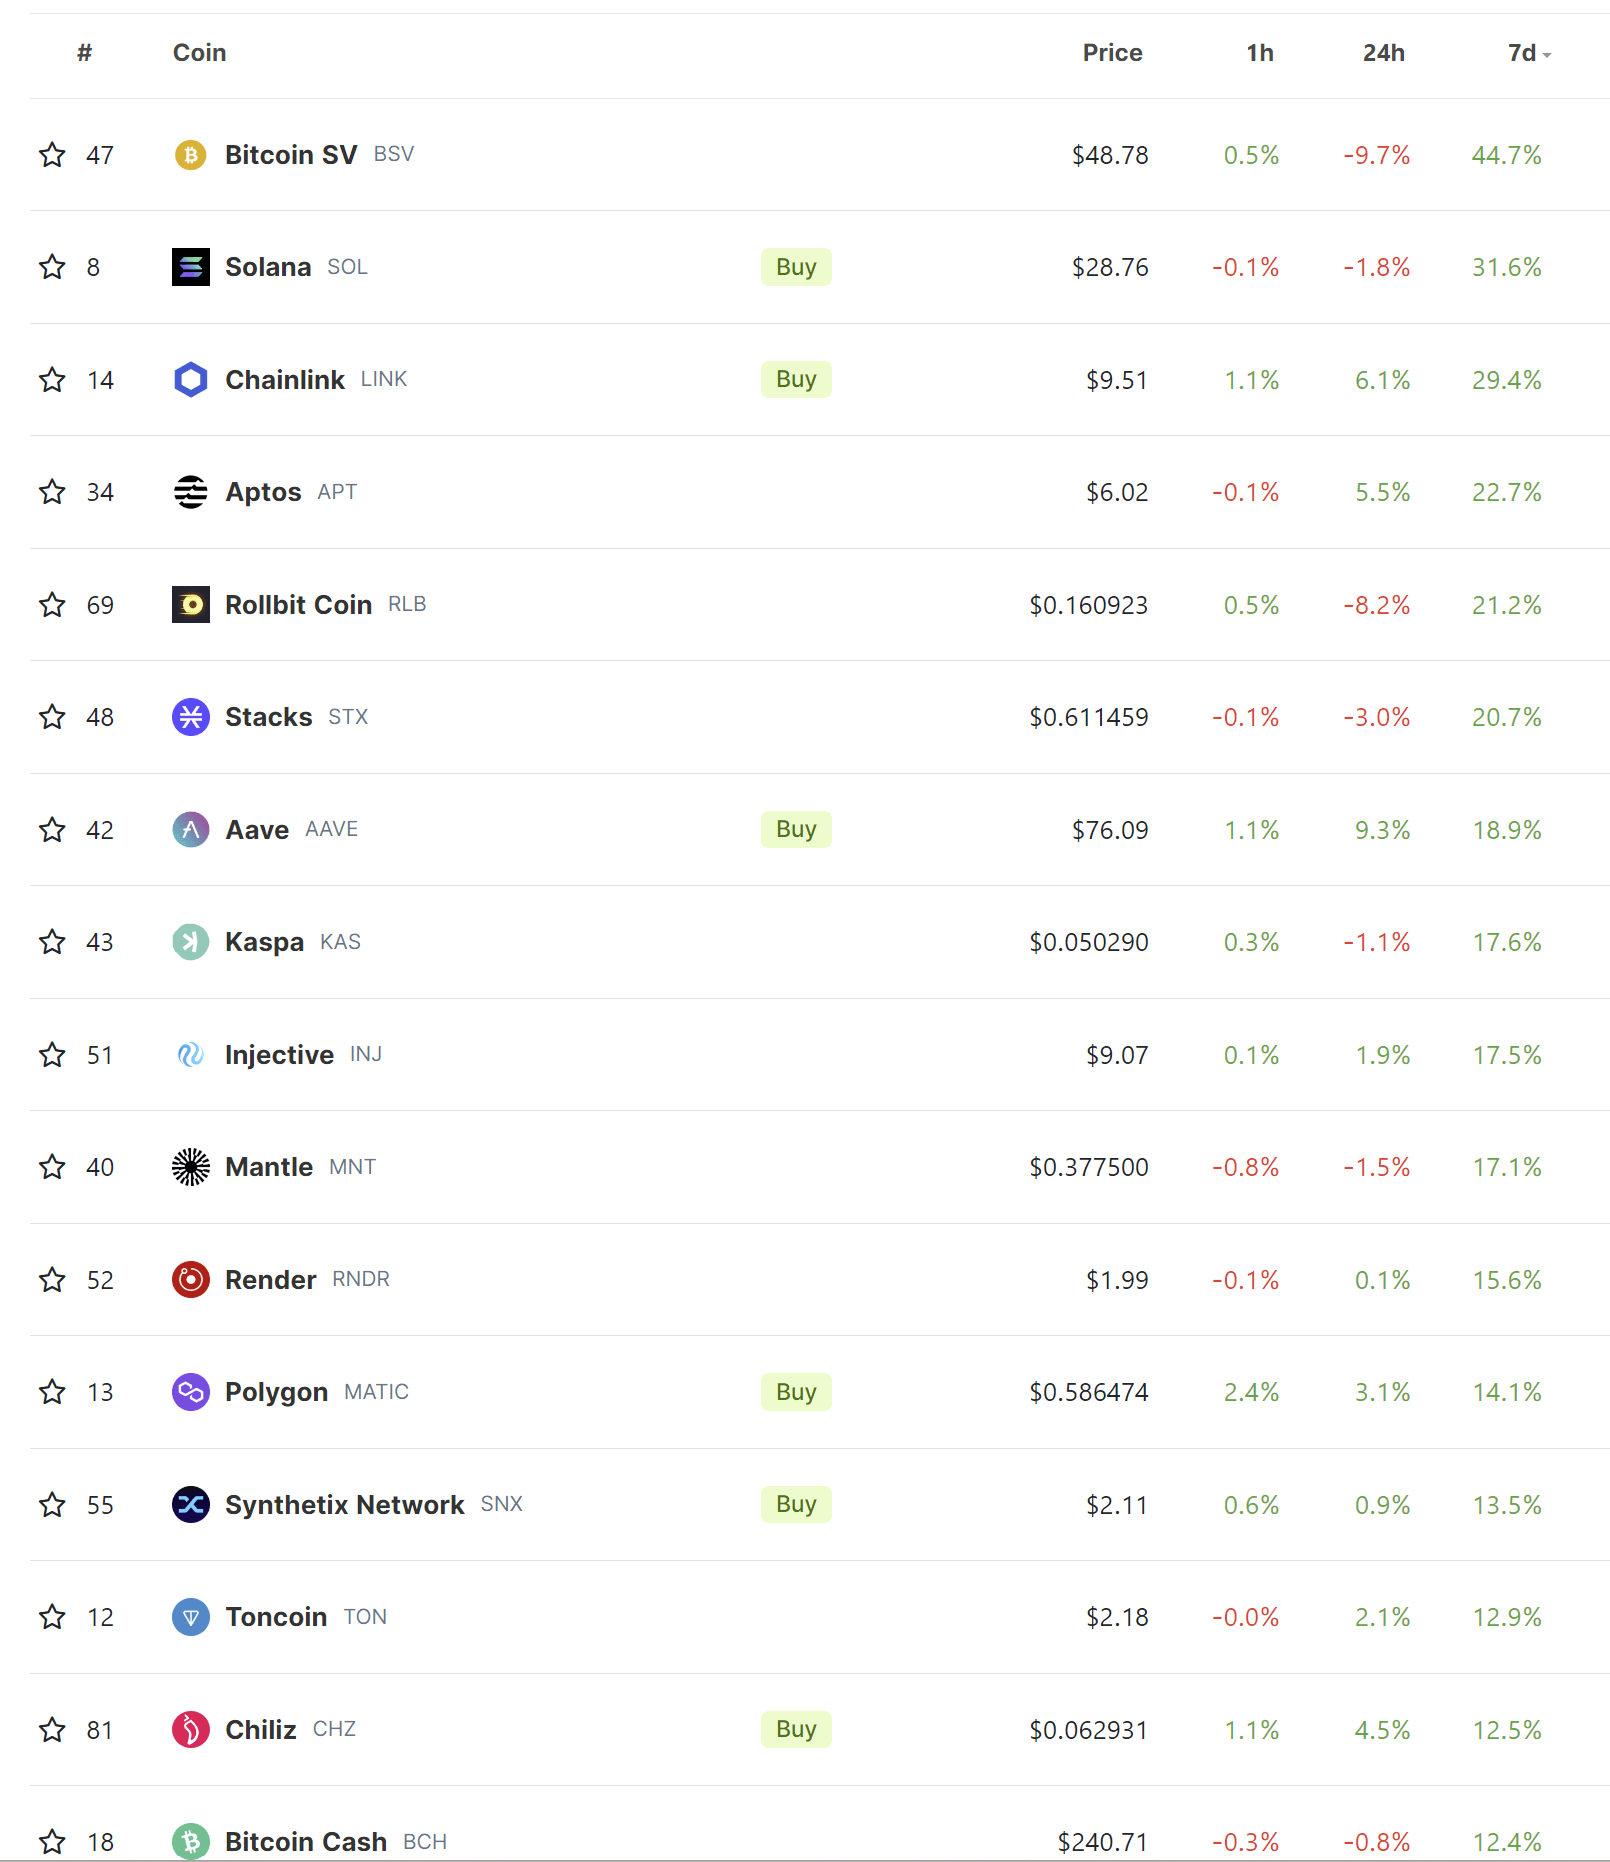Click the Bitcoin SV coin logo

190,155
